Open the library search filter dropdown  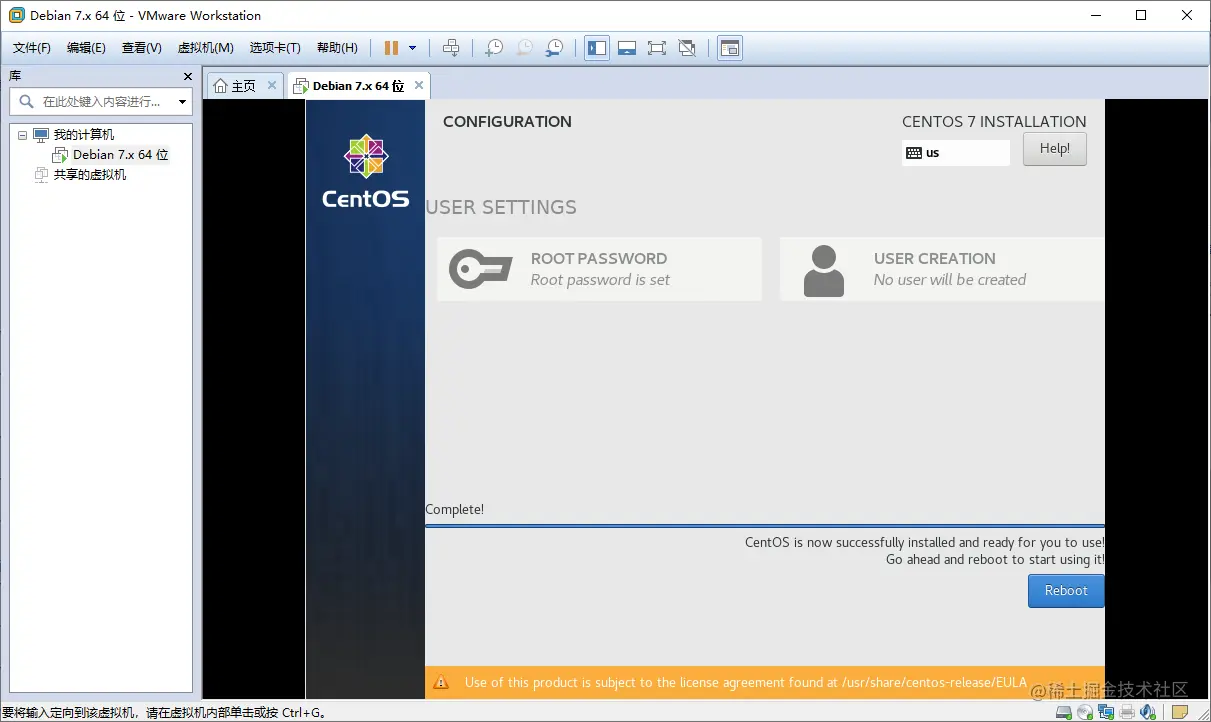coord(182,101)
